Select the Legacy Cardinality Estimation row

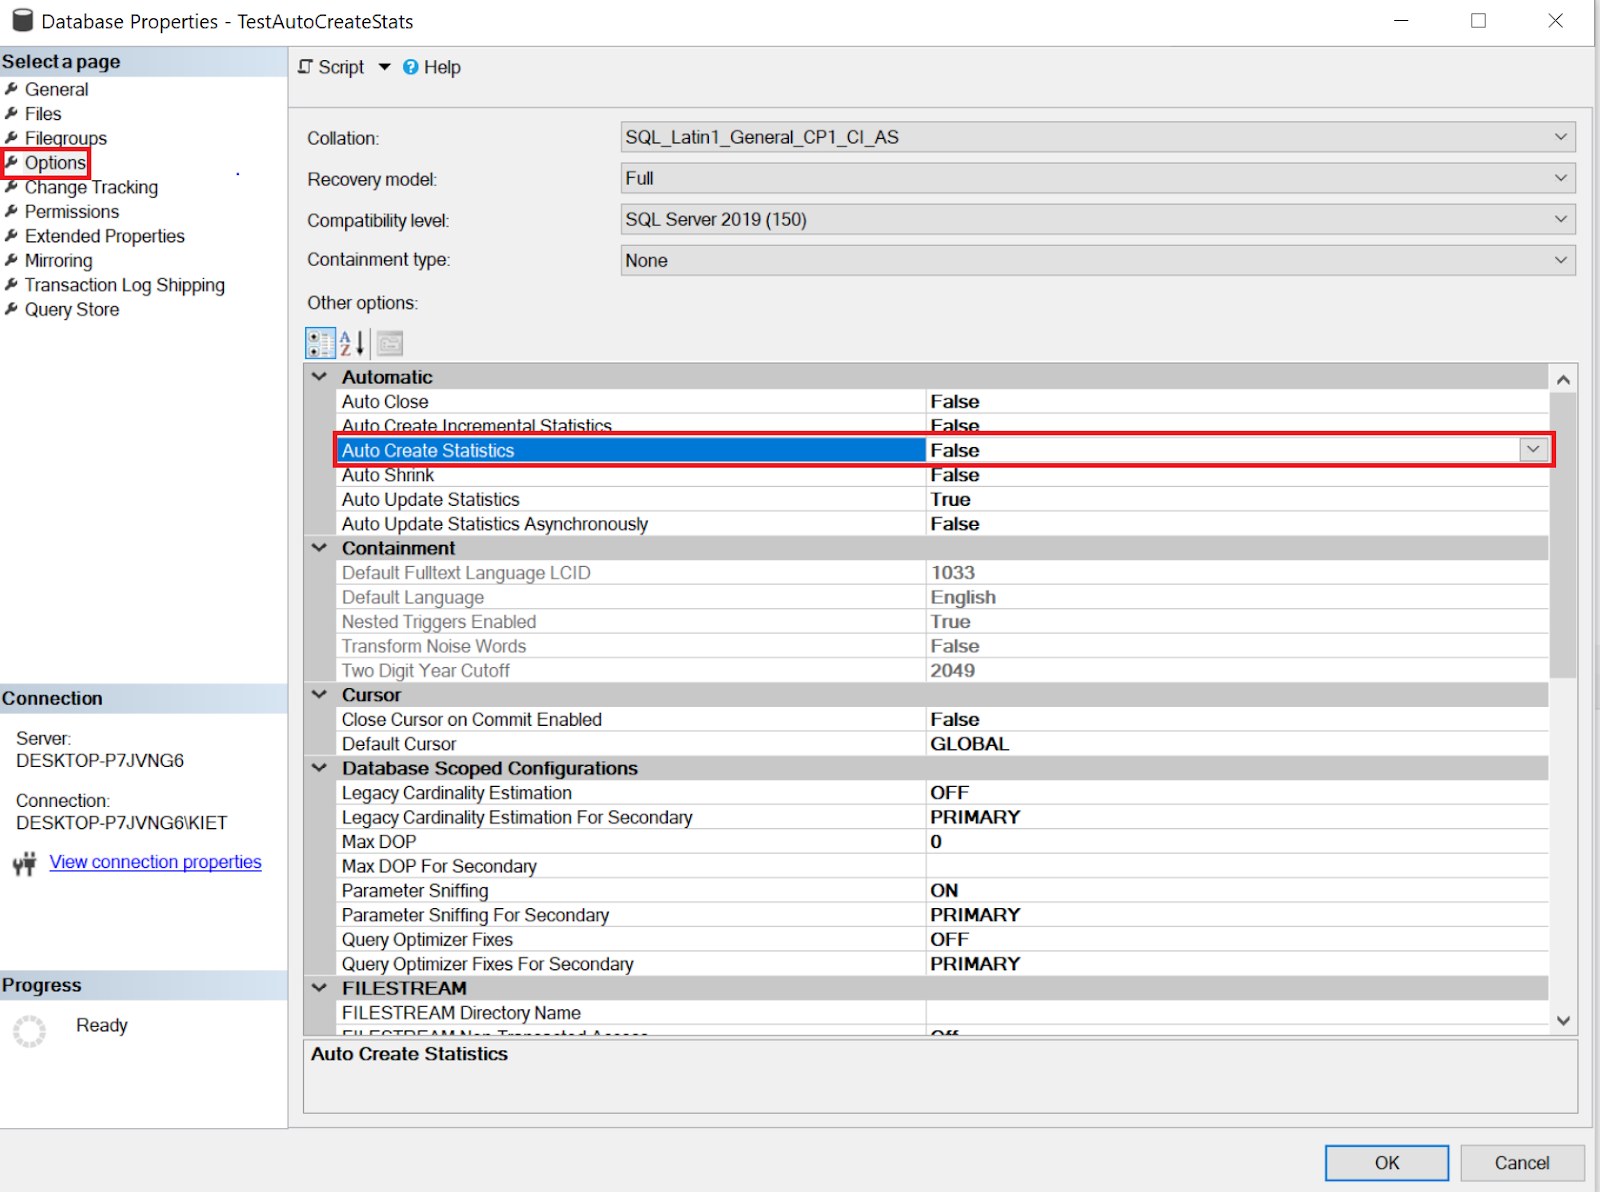click(x=942, y=793)
